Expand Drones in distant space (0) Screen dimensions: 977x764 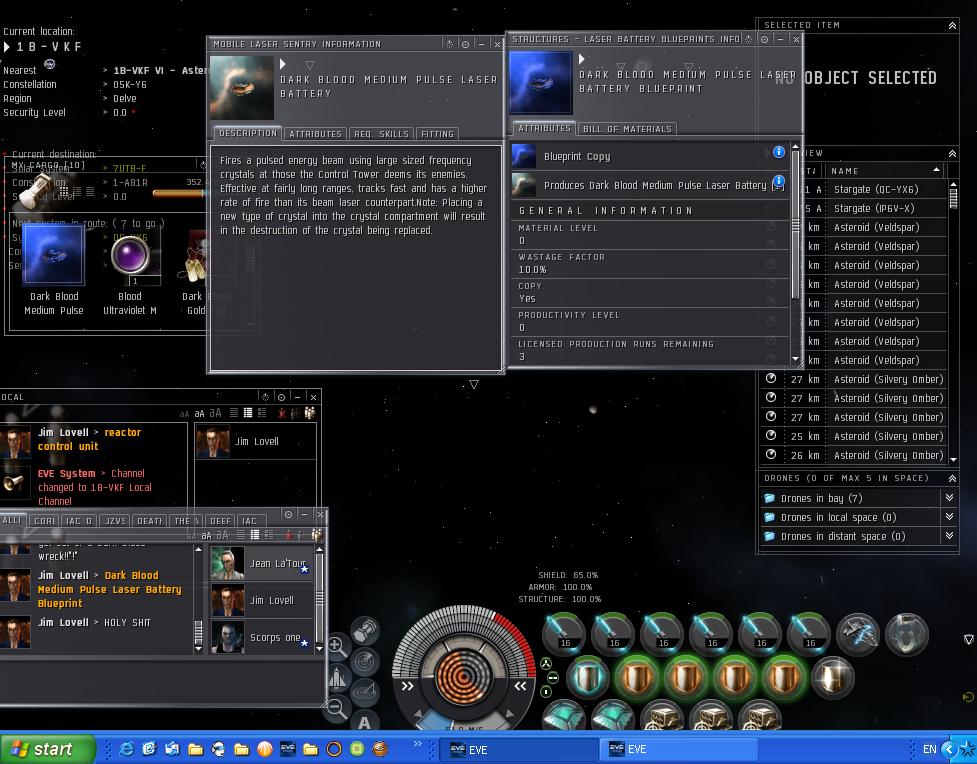950,536
